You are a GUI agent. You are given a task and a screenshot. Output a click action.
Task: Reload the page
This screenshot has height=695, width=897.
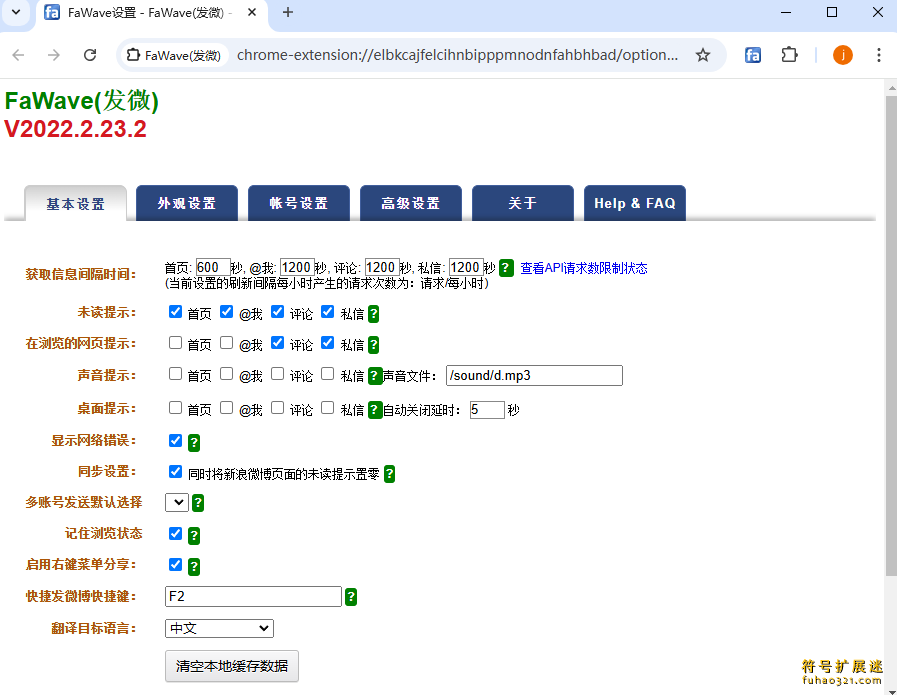(90, 55)
